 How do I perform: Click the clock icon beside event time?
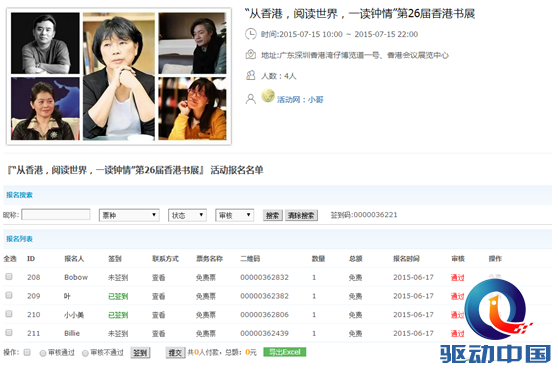coord(251,34)
